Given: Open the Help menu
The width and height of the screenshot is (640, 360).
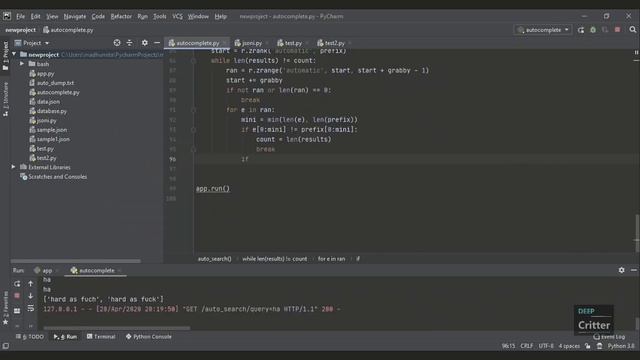Looking at the screenshot, I should (x=220, y=16).
